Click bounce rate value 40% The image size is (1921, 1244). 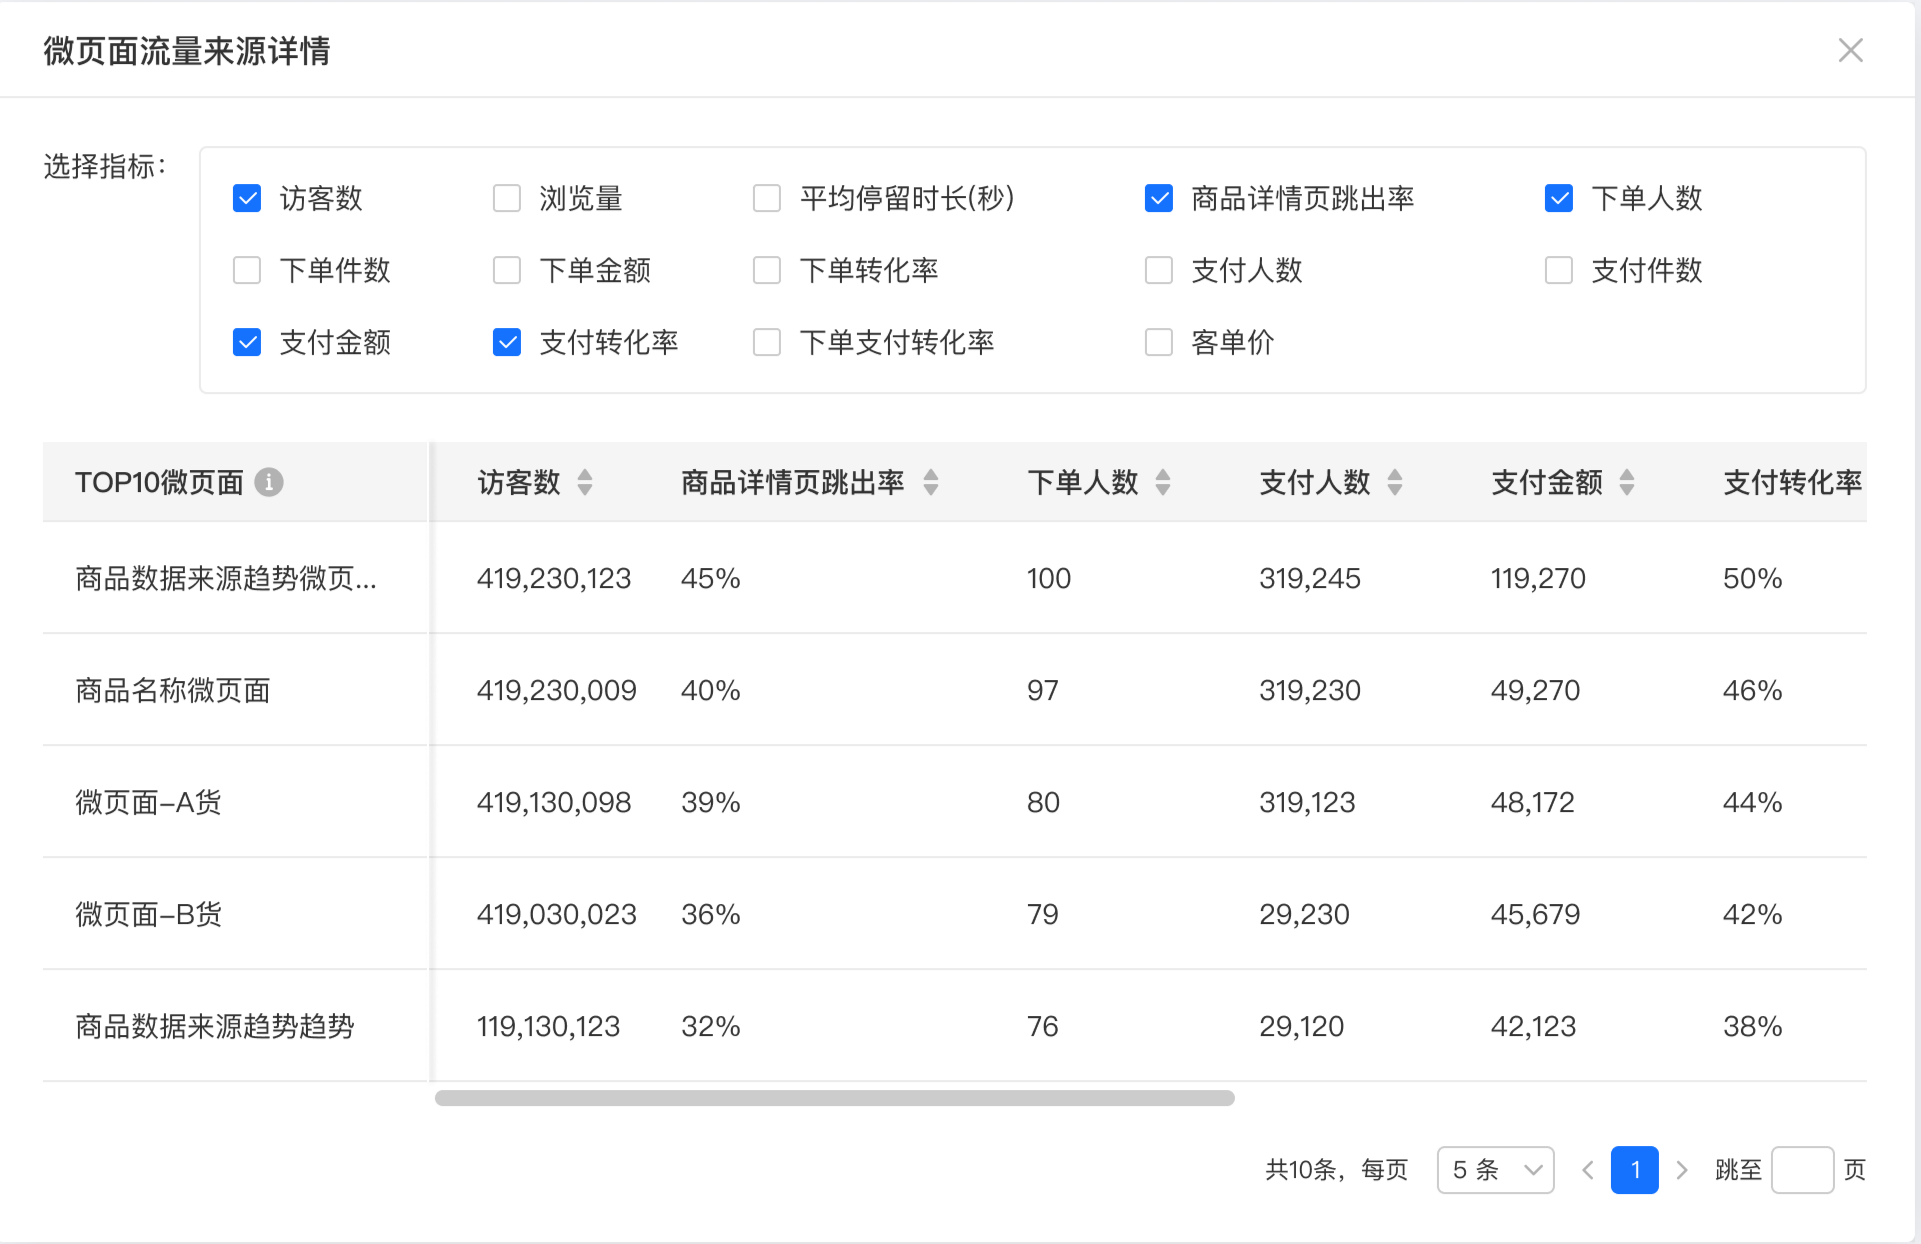click(x=711, y=690)
